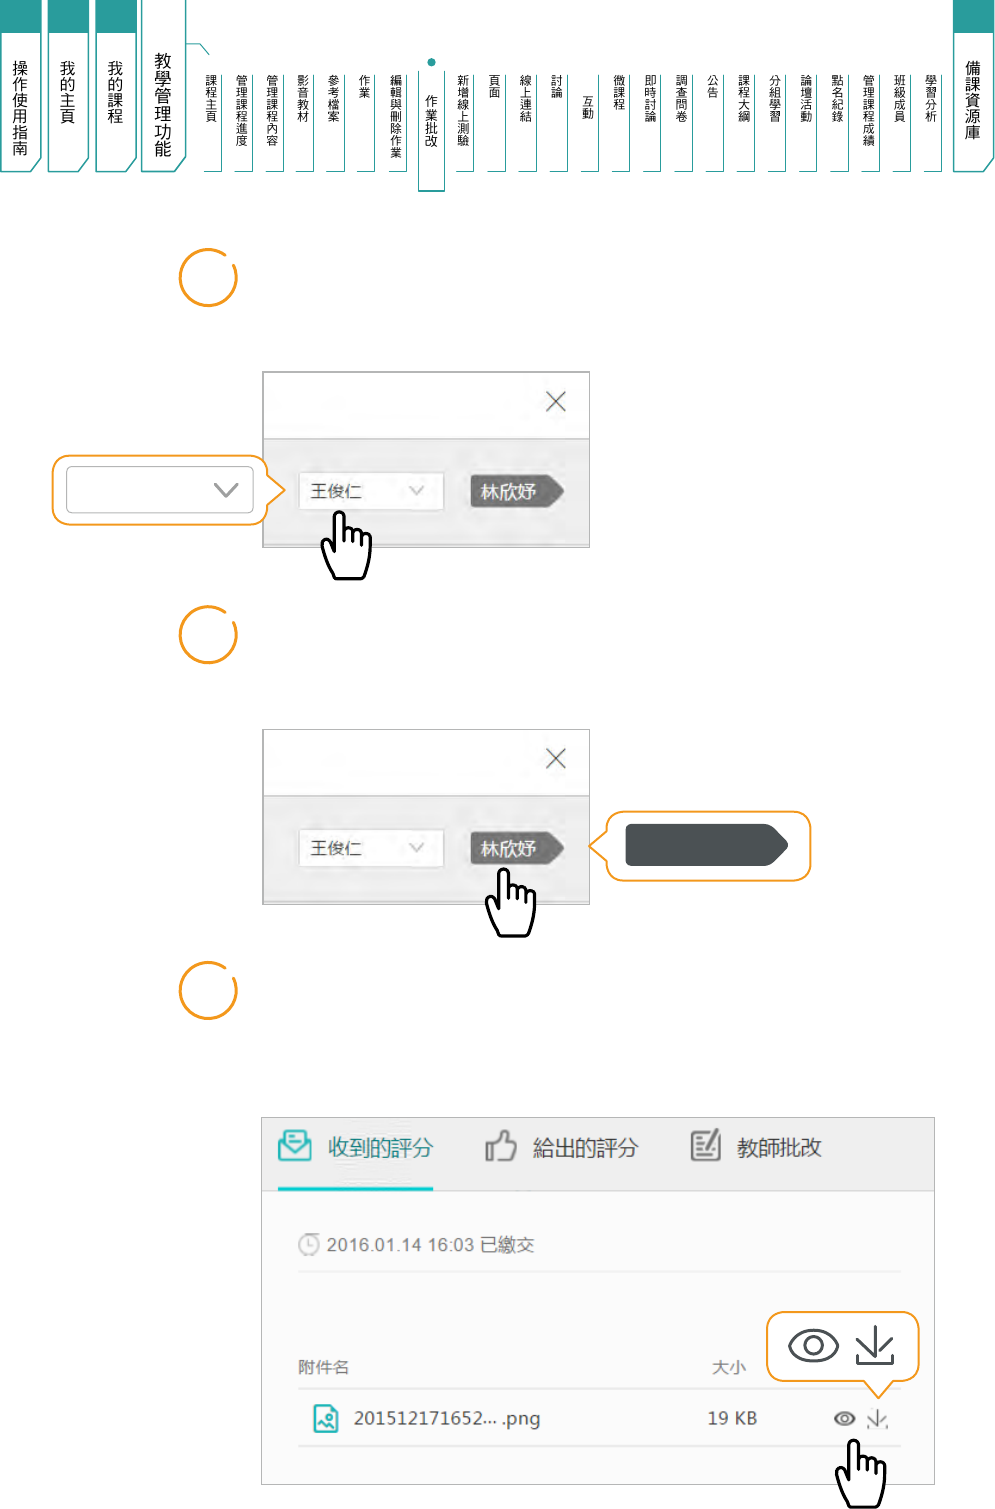
Task: Go to the 備課資源庫 tab
Action: [x=972, y=100]
